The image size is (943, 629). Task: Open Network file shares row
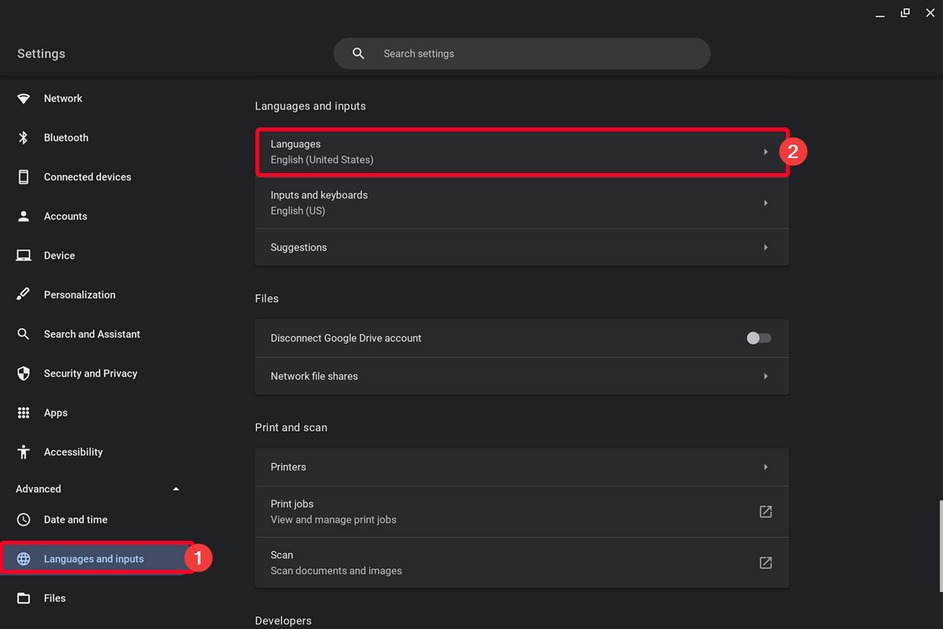(x=521, y=376)
